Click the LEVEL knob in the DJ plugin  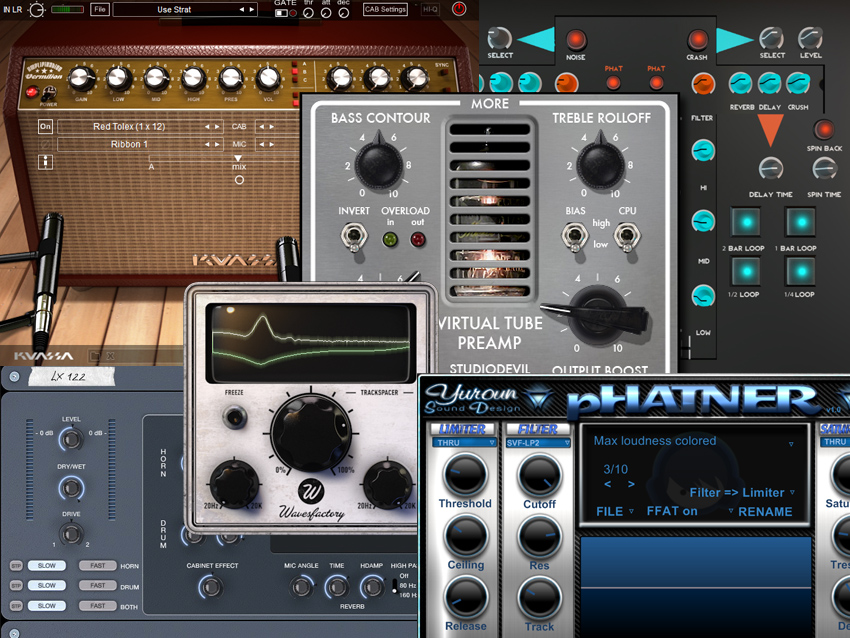pos(810,38)
